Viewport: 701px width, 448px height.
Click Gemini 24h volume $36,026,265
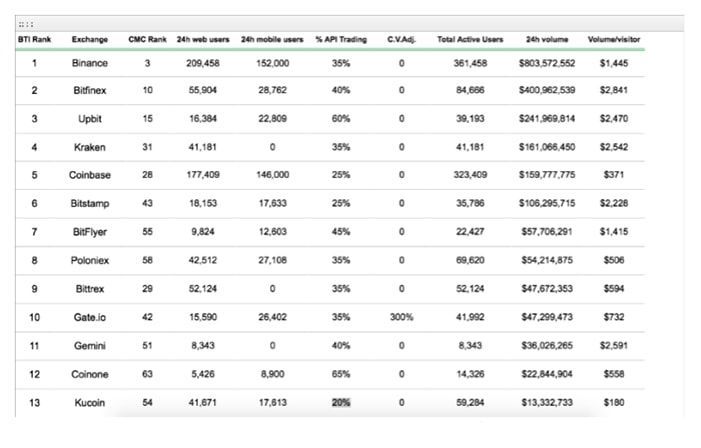(547, 346)
